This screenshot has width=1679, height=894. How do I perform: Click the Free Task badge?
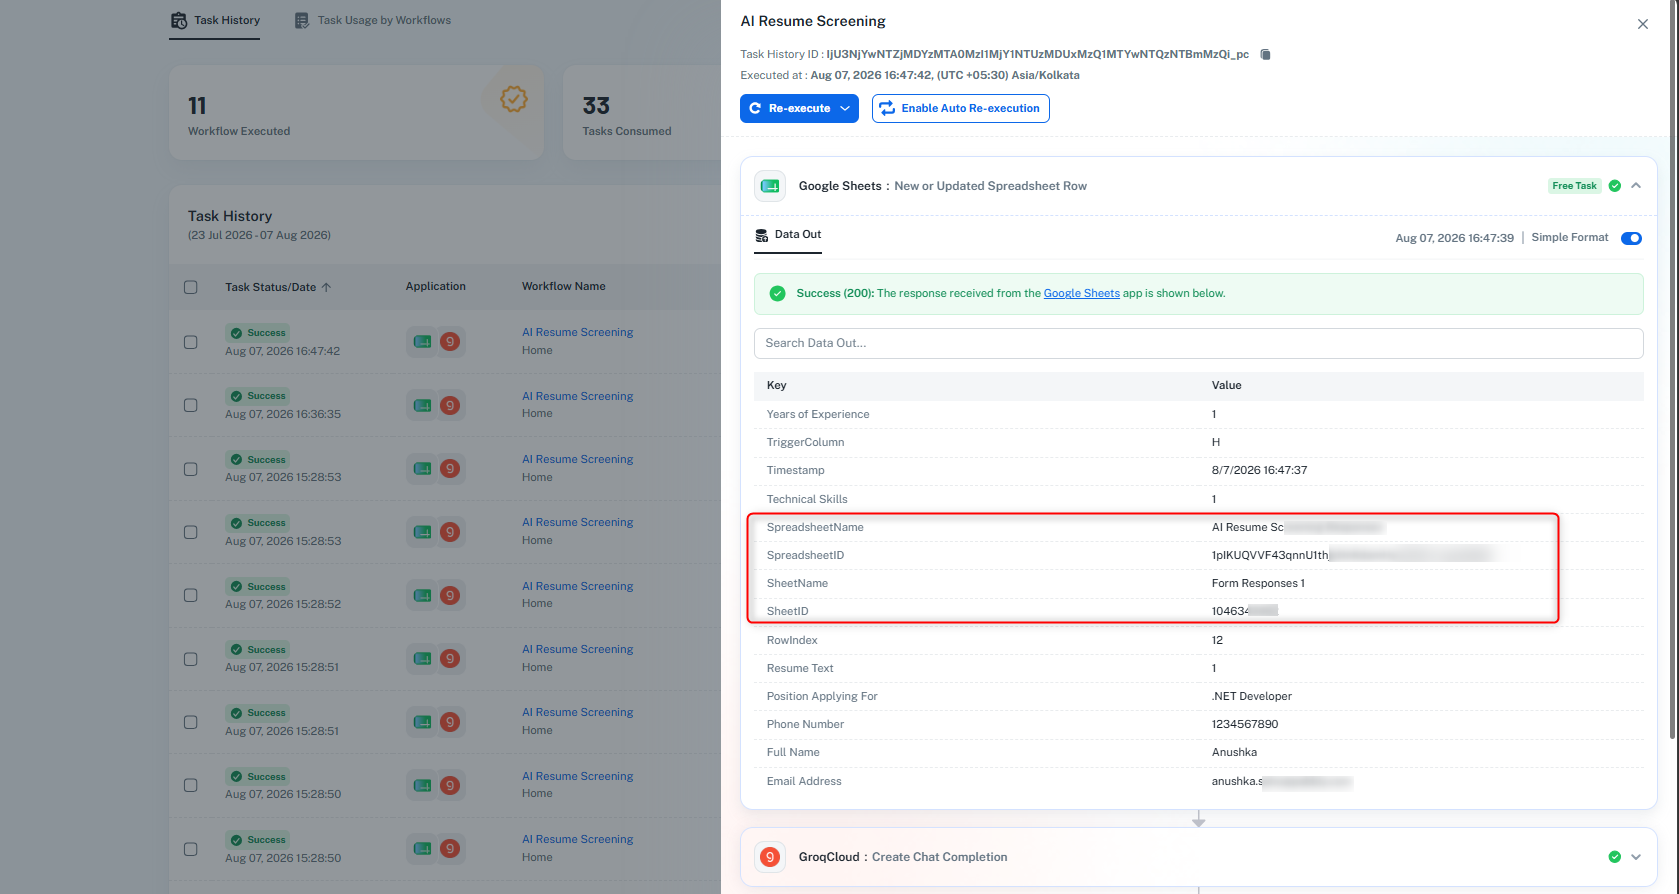point(1574,186)
